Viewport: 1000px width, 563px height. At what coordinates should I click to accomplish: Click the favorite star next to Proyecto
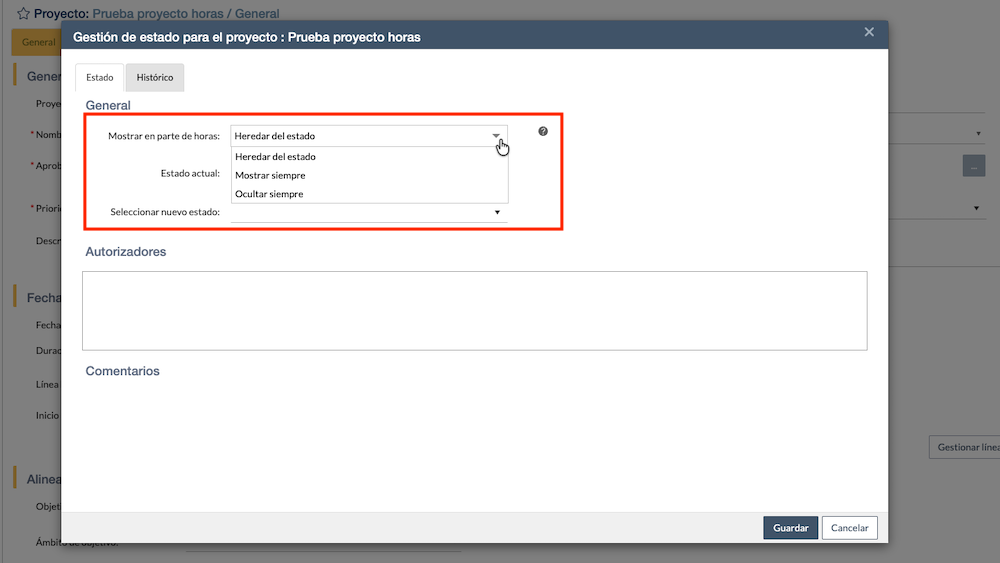(23, 14)
